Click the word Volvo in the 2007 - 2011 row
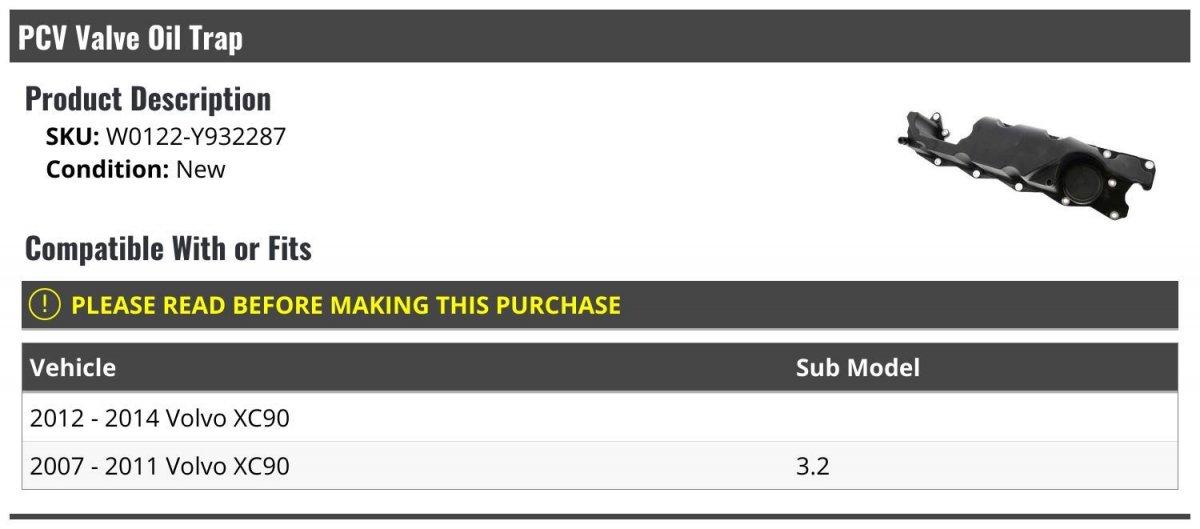The image size is (1200, 529). pos(196,466)
